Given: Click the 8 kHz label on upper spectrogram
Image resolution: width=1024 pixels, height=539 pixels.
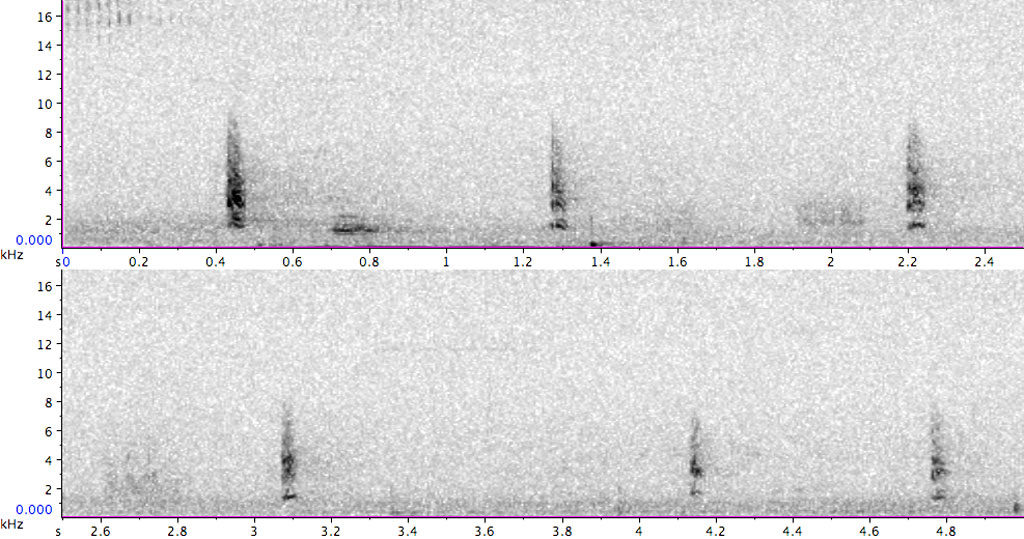Looking at the screenshot, I should (48, 133).
